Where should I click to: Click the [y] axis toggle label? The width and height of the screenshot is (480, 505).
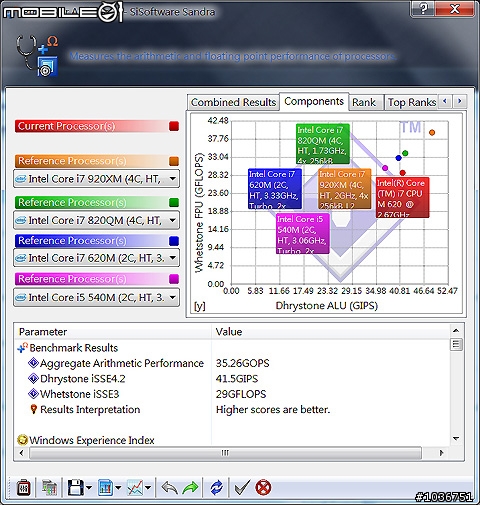[x=200, y=306]
